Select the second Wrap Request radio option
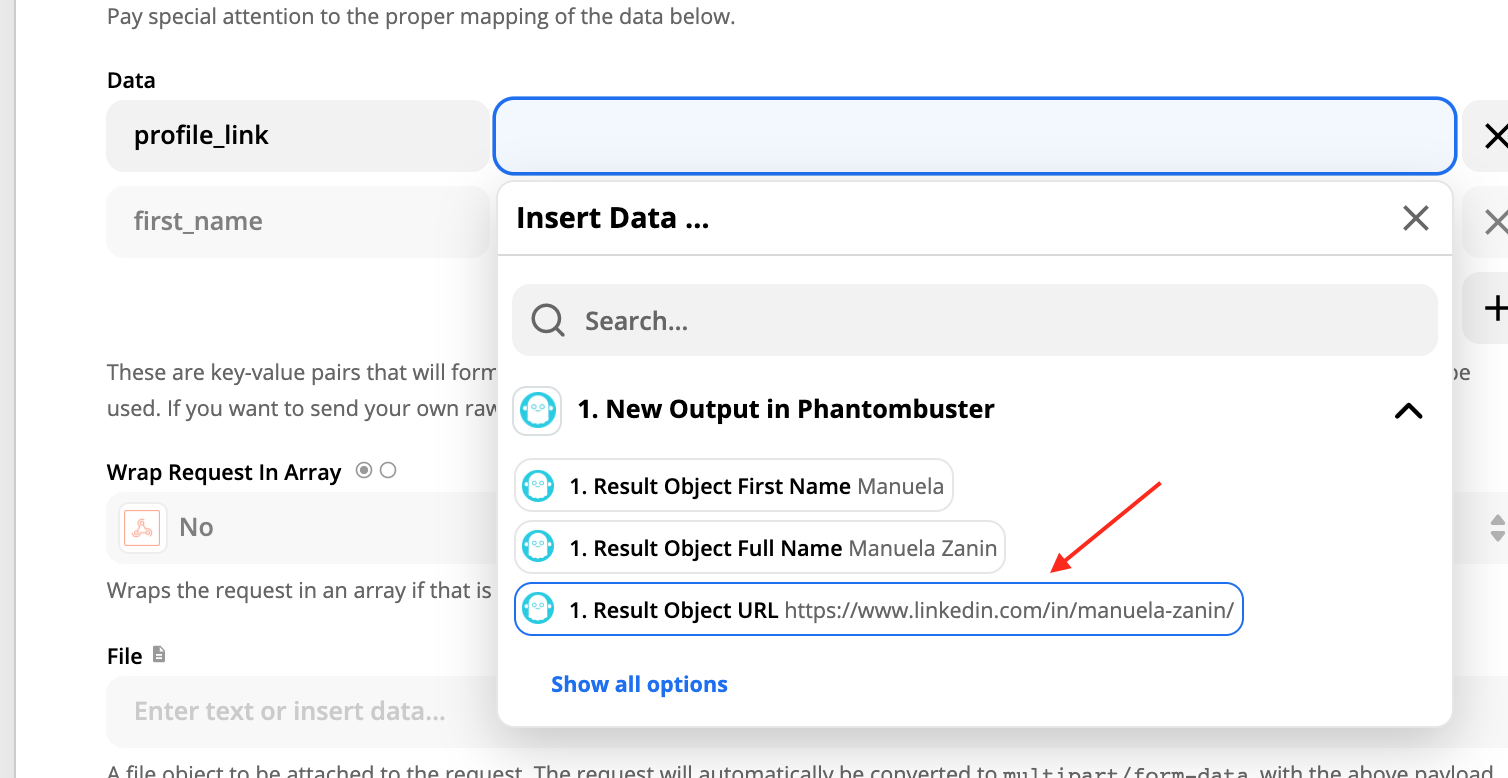 click(388, 470)
